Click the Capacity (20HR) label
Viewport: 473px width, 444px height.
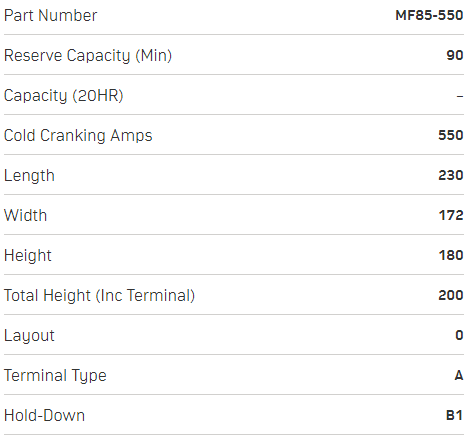(x=64, y=96)
